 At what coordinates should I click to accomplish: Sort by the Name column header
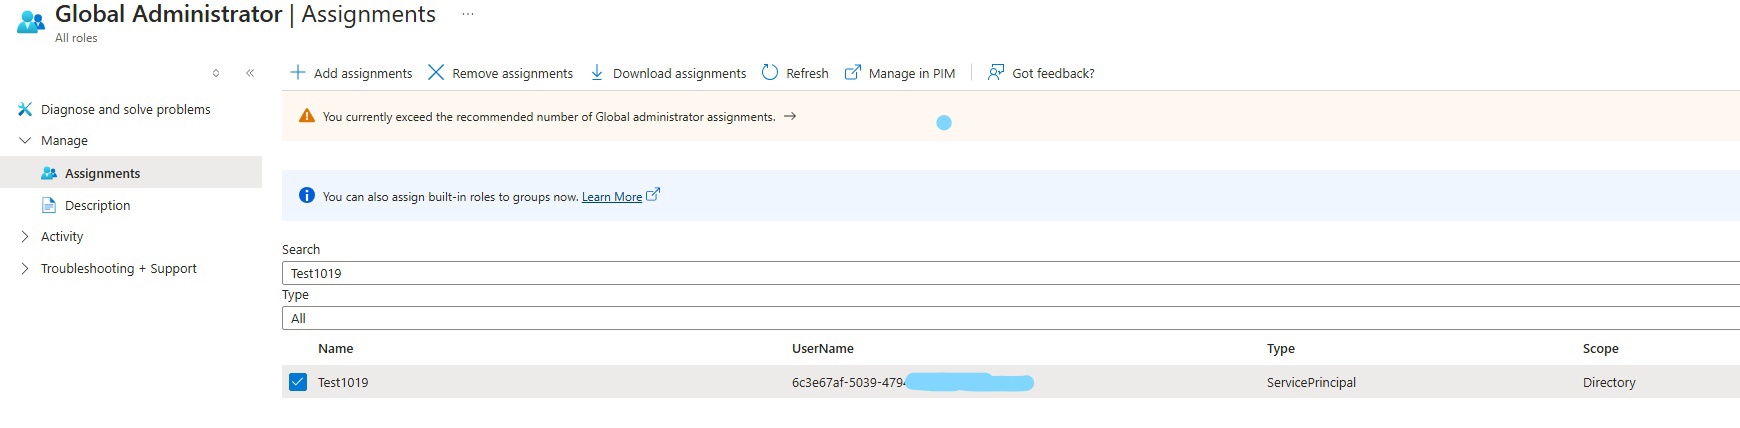point(336,348)
